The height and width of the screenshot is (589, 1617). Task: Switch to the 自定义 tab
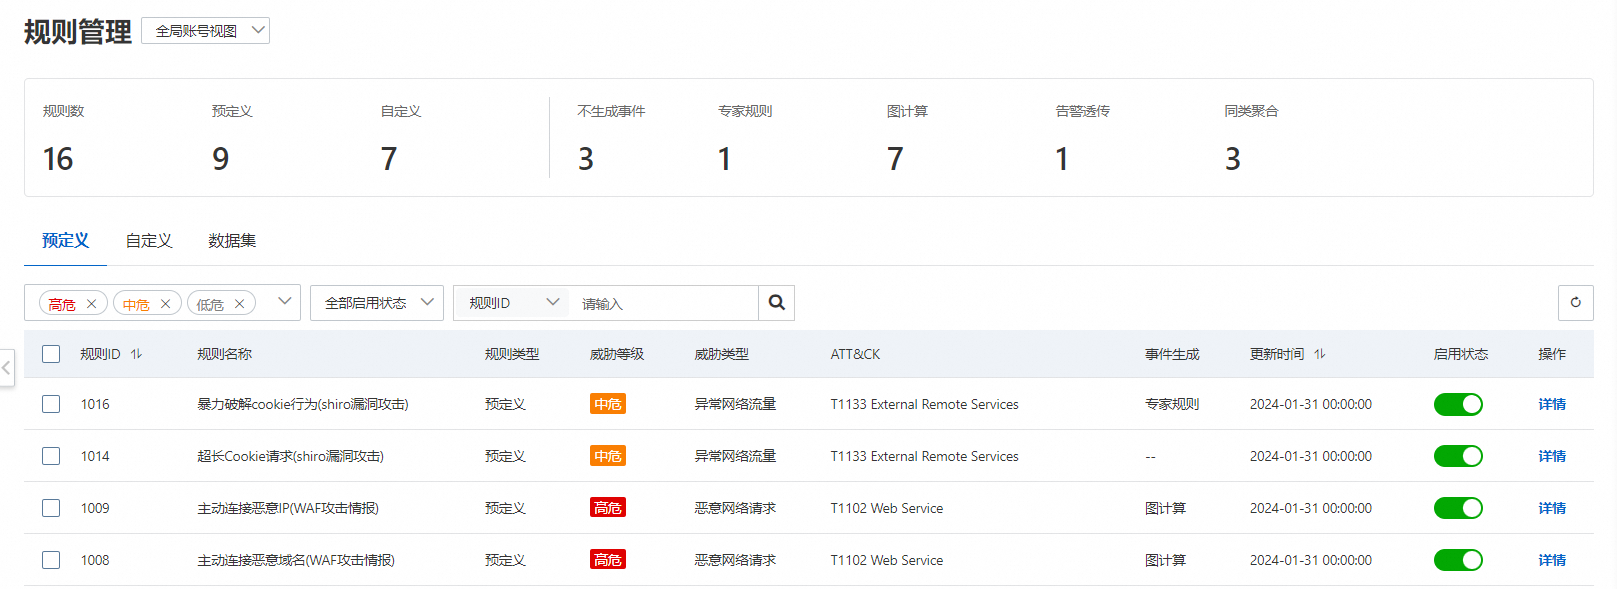point(149,241)
